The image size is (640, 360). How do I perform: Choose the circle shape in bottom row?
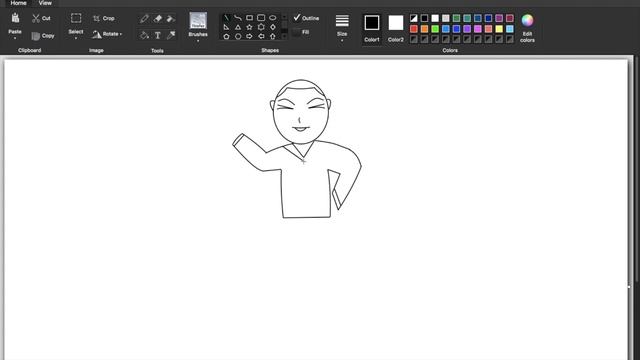[238, 36]
